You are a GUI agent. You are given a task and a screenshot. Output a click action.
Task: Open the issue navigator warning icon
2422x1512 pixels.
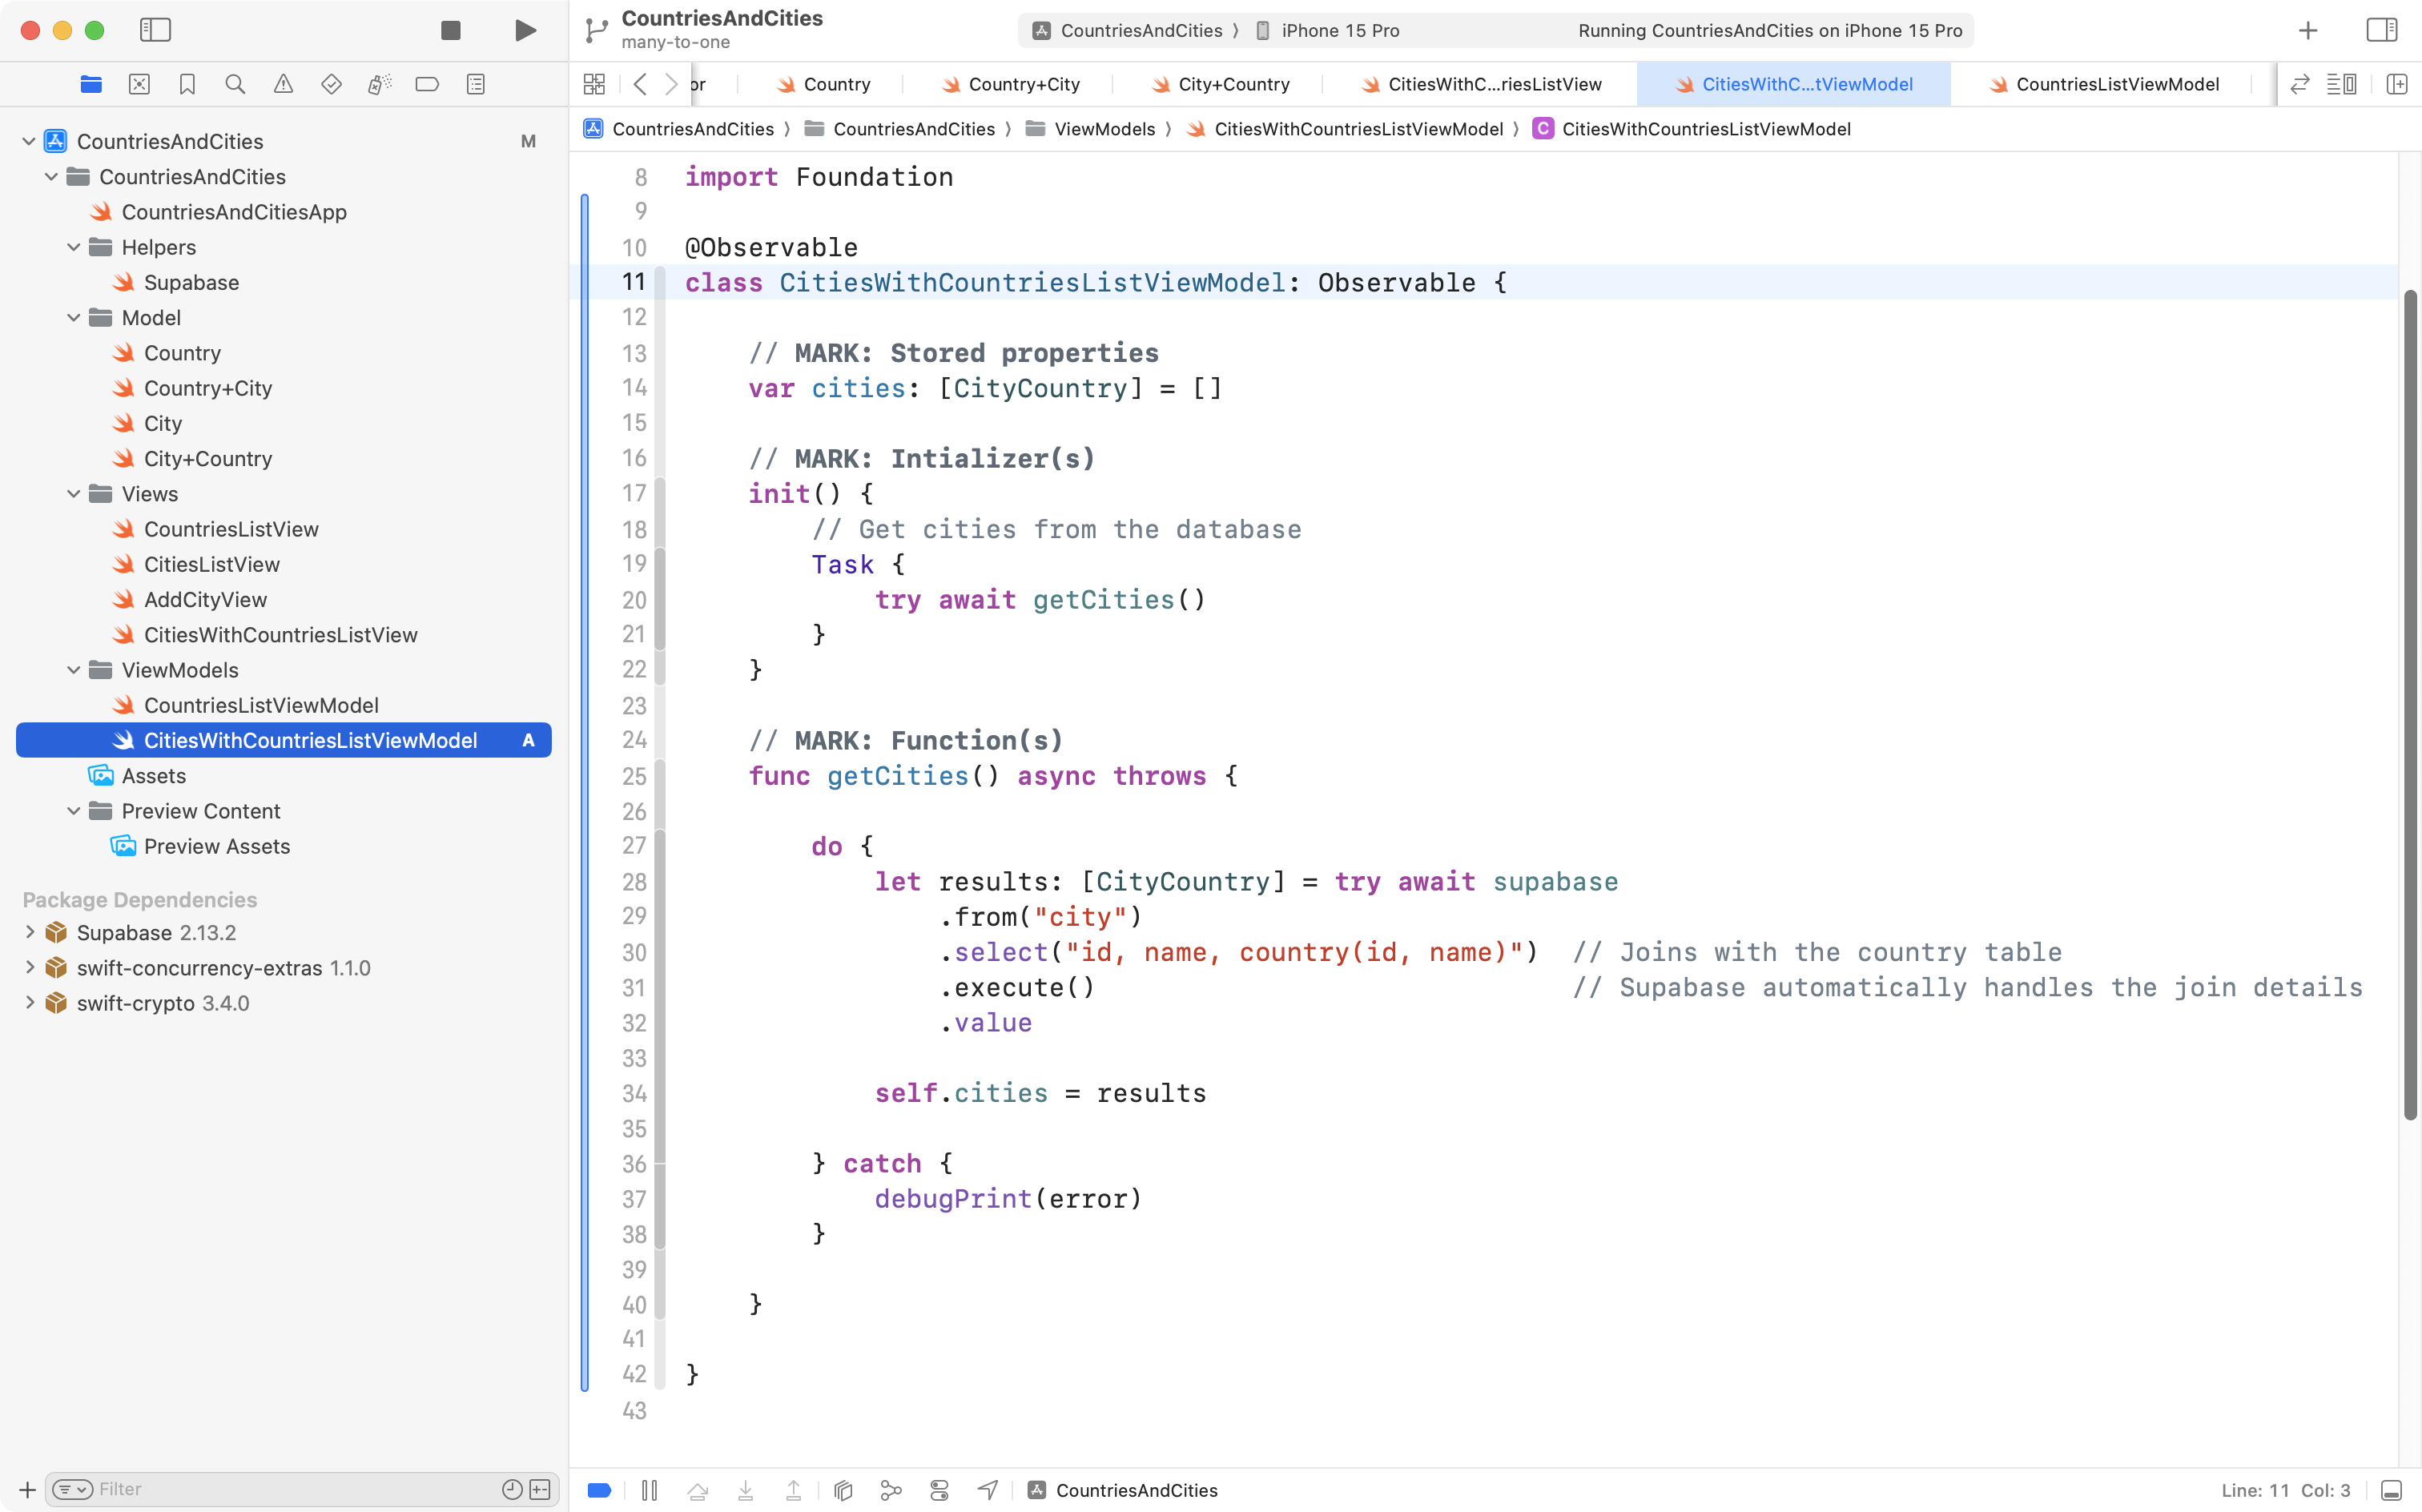click(x=284, y=84)
